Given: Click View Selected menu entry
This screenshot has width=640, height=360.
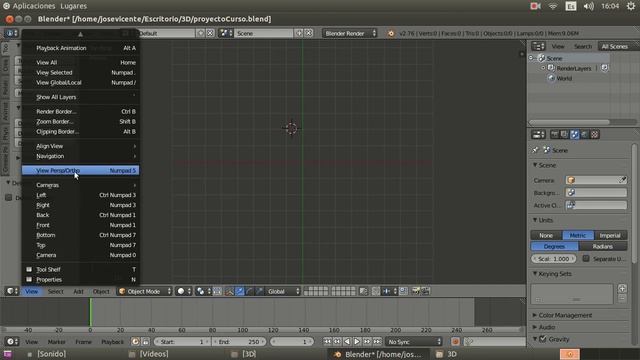Looking at the screenshot, I should pyautogui.click(x=80, y=73).
